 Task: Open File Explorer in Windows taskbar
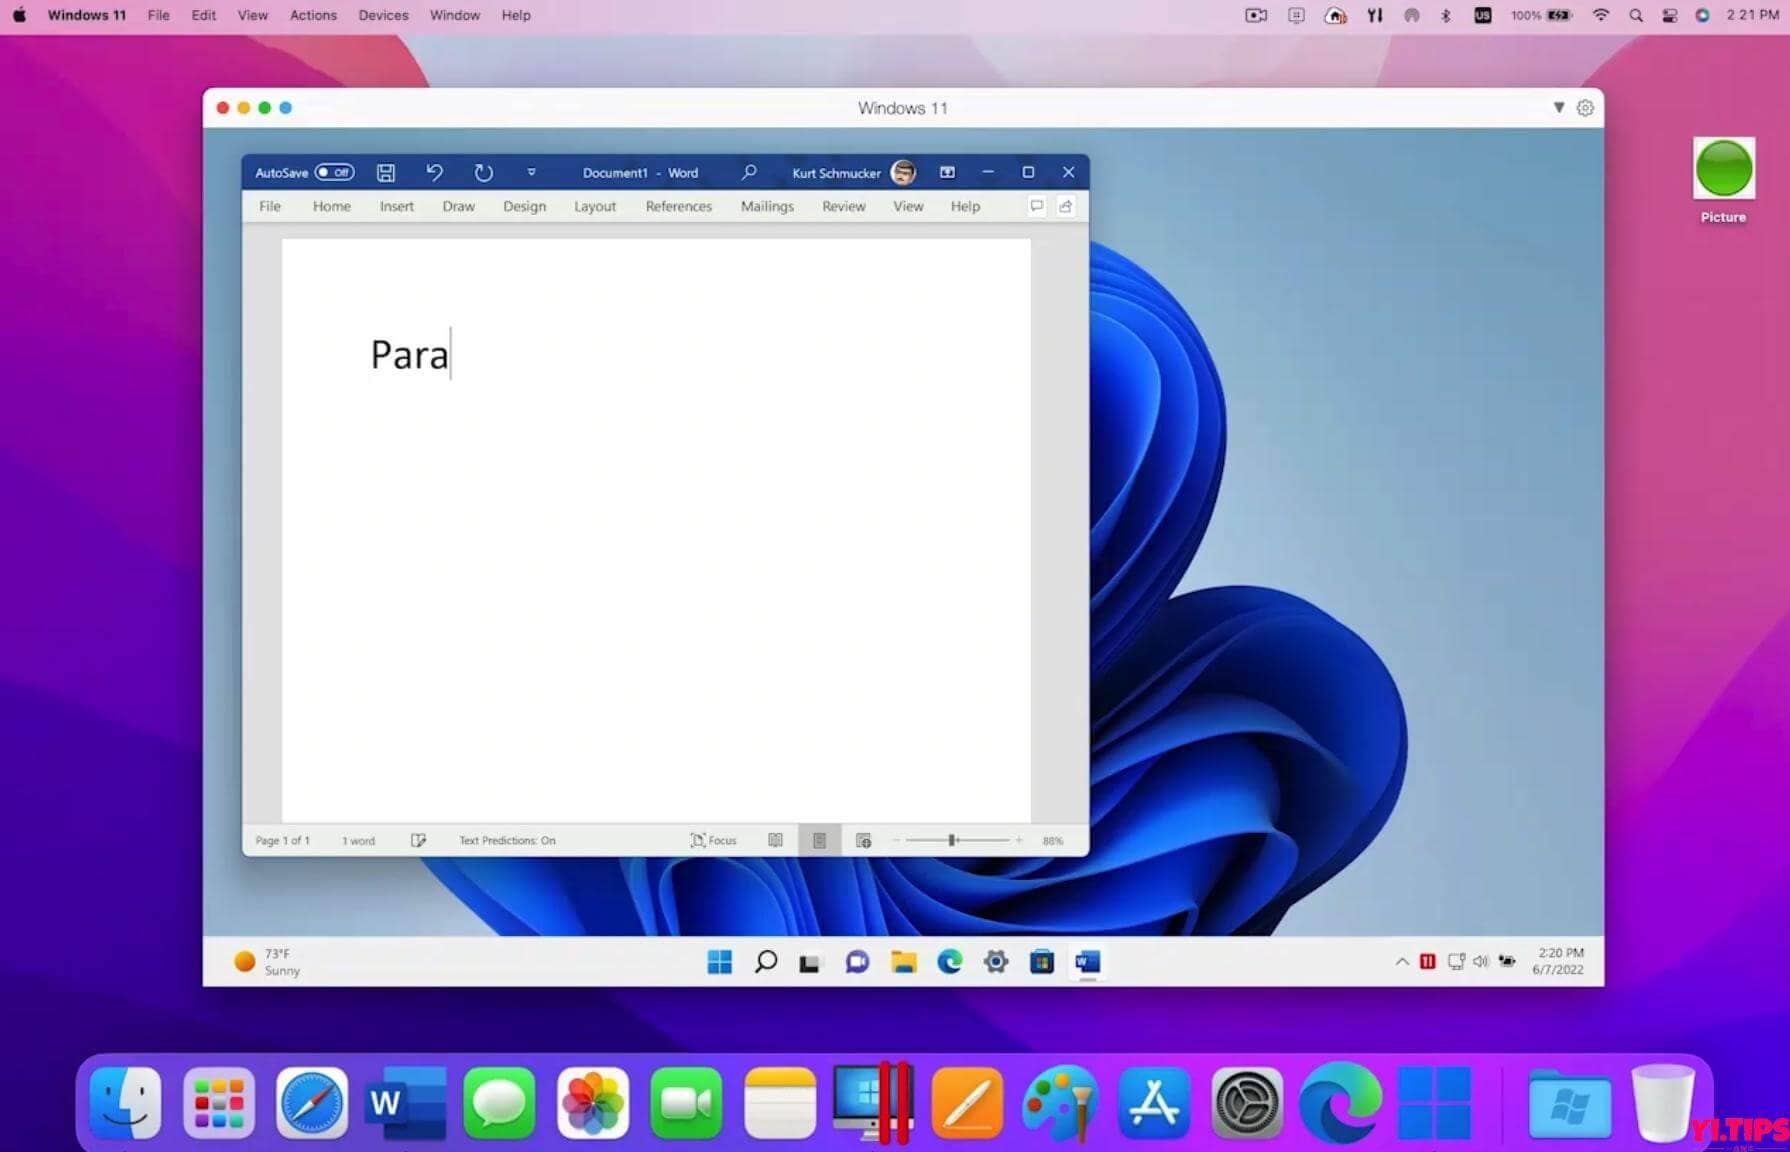pyautogui.click(x=904, y=962)
